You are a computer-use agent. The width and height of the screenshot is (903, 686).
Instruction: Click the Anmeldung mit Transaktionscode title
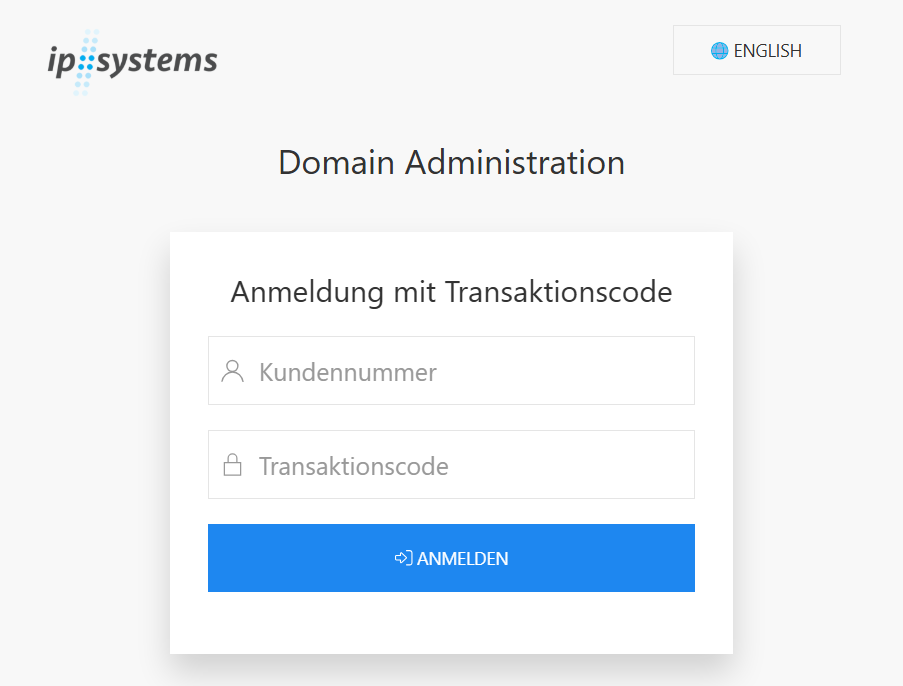click(x=451, y=292)
